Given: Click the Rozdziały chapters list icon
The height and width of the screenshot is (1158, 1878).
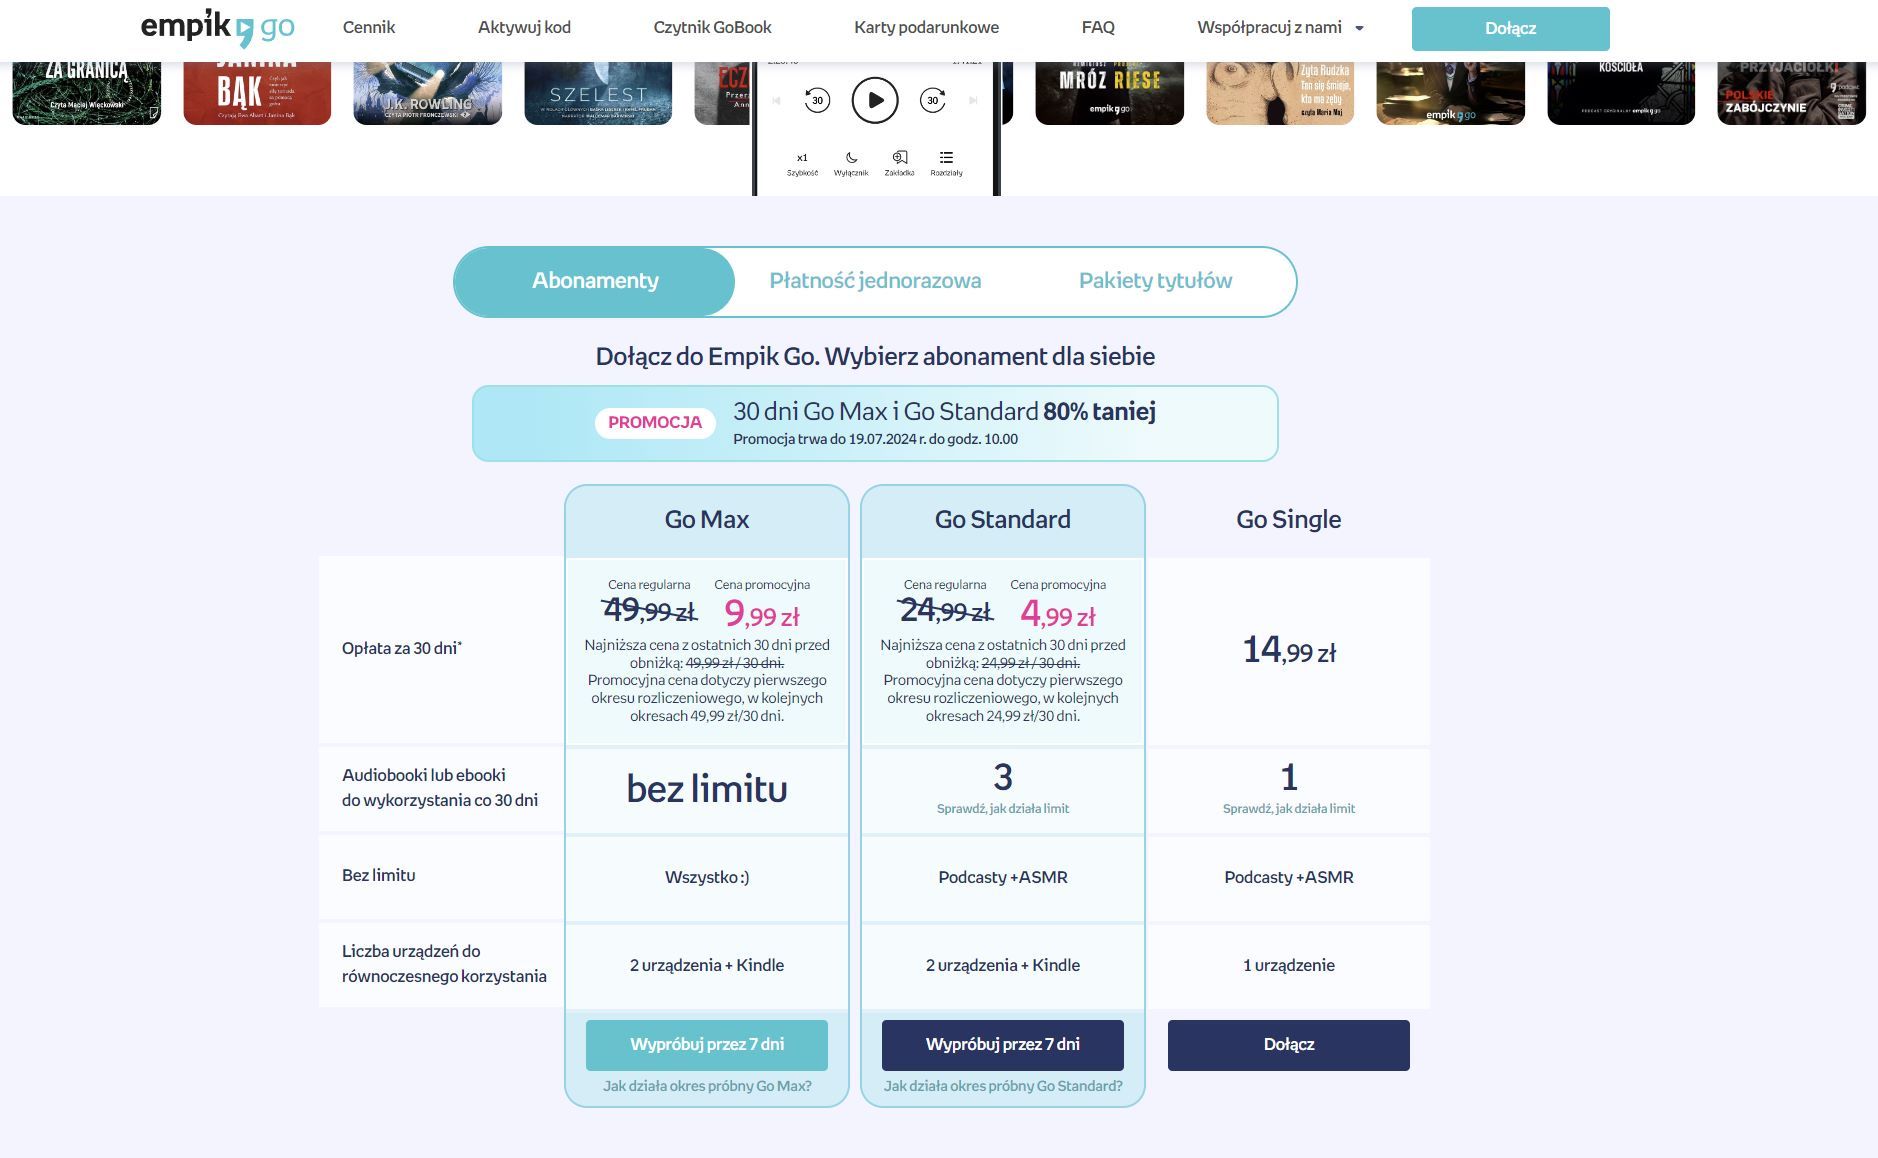Looking at the screenshot, I should click(946, 164).
